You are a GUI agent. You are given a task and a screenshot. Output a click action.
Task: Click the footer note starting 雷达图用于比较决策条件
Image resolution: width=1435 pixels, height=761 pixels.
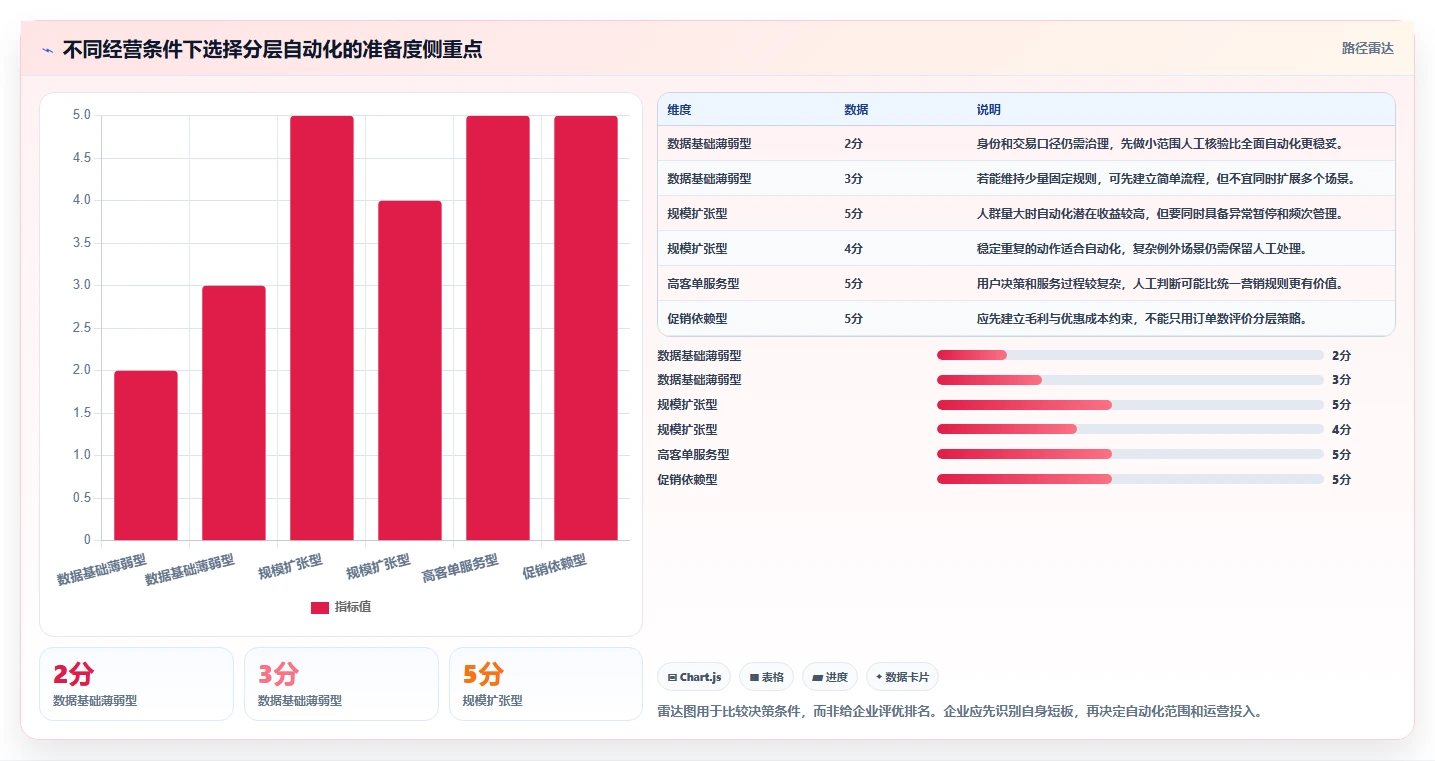(960, 712)
